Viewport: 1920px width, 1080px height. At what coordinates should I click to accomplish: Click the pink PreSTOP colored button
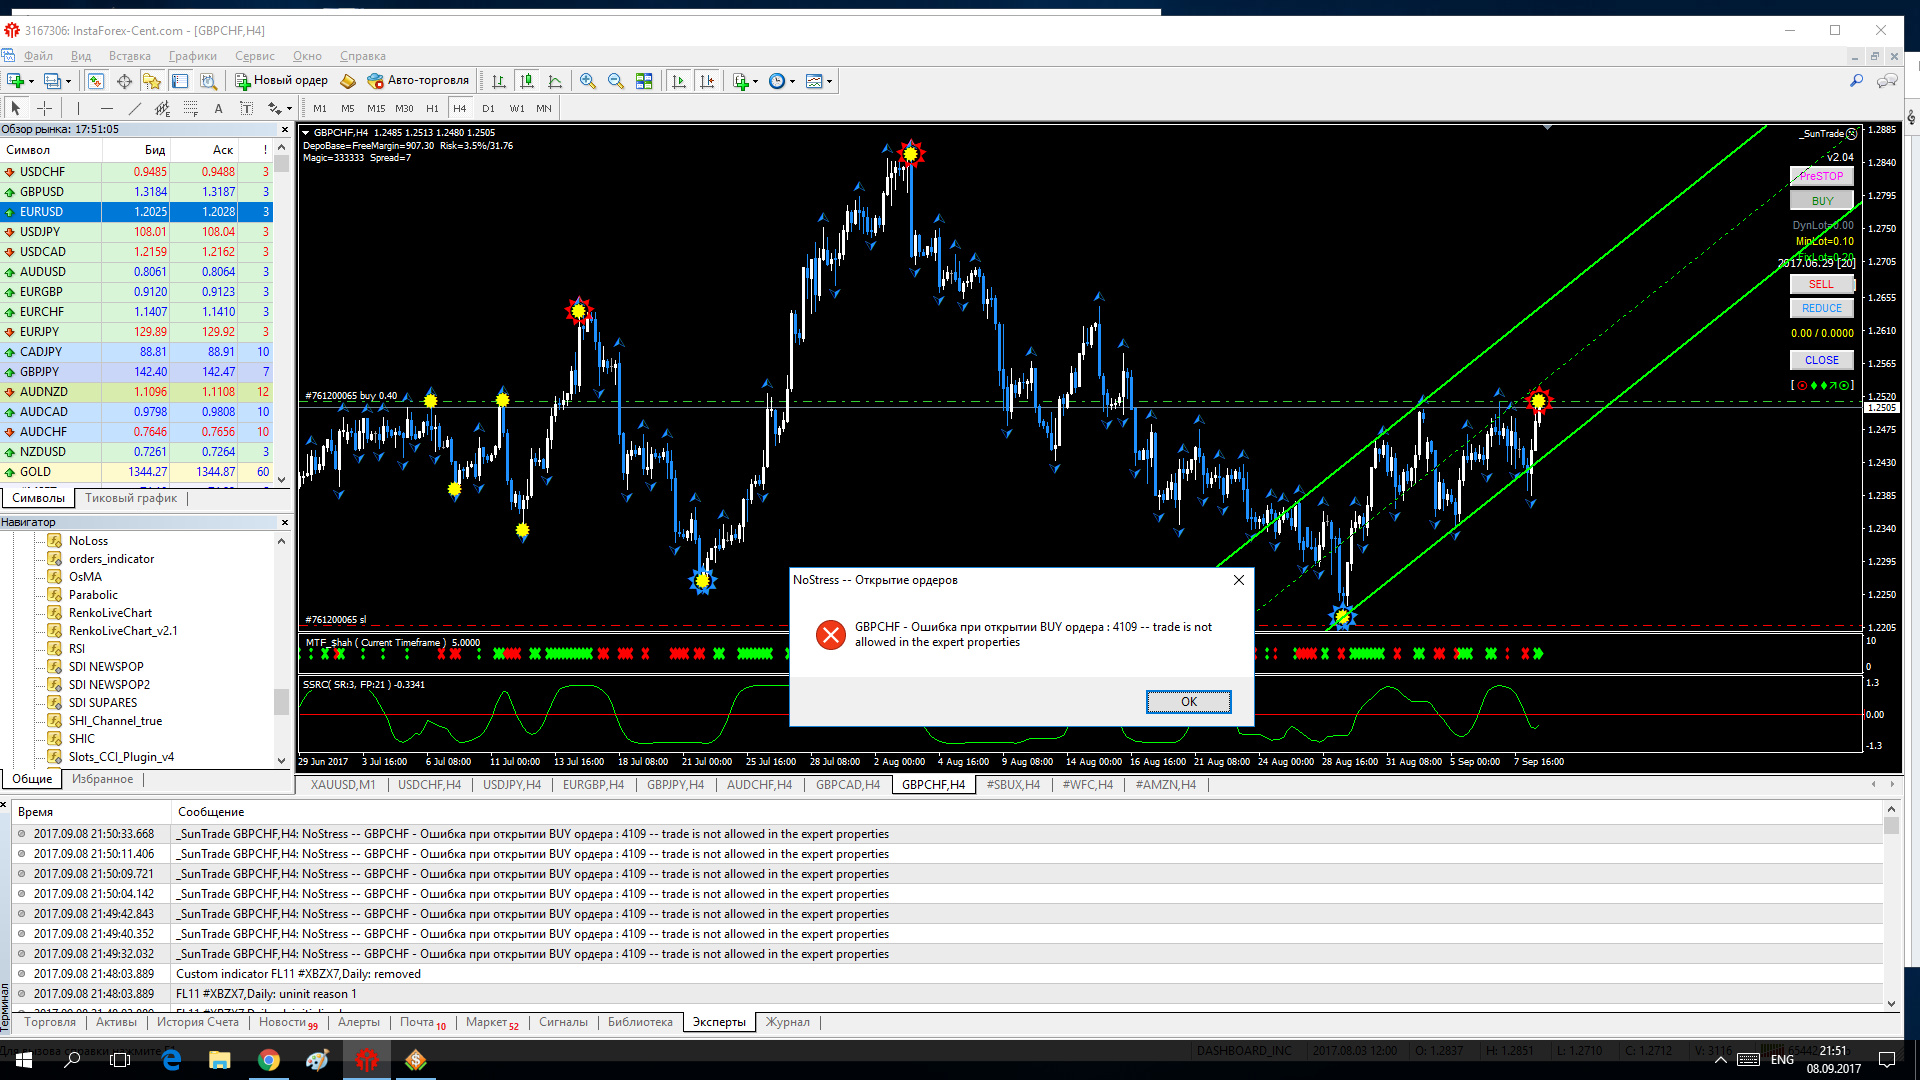point(1821,176)
